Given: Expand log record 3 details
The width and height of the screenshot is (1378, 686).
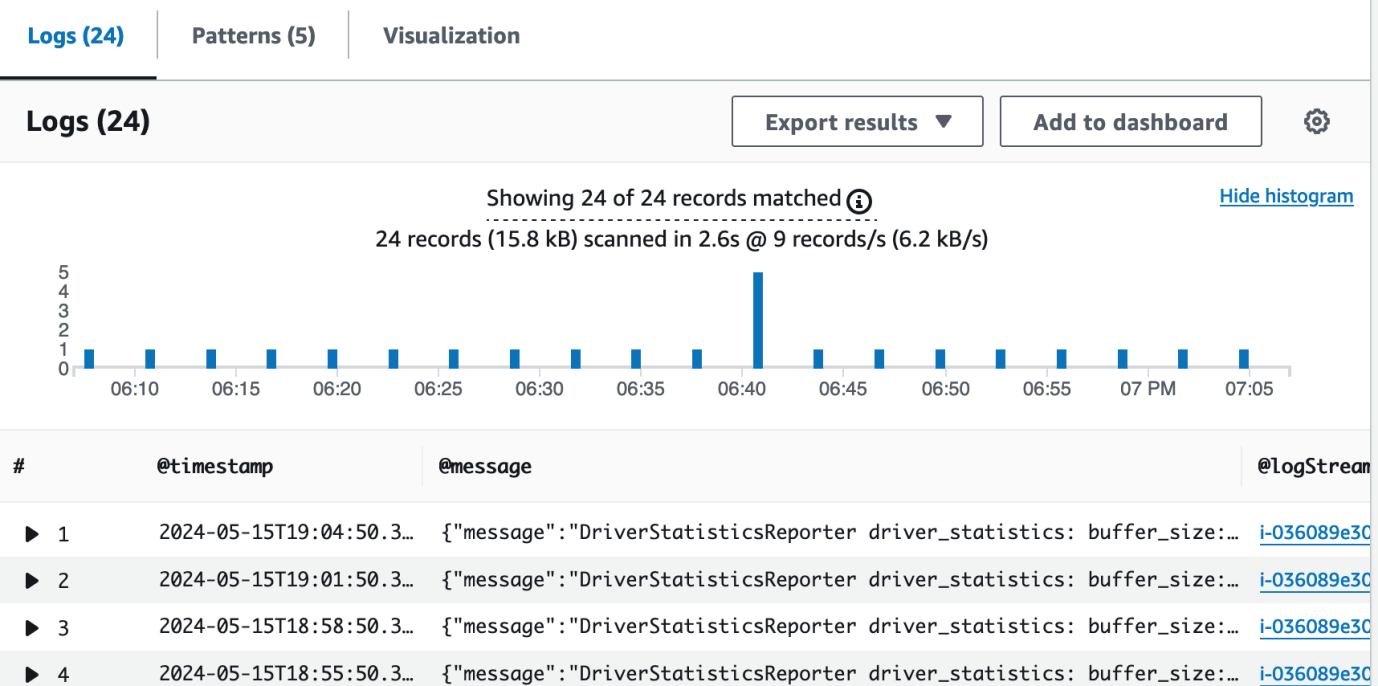Looking at the screenshot, I should [31, 627].
